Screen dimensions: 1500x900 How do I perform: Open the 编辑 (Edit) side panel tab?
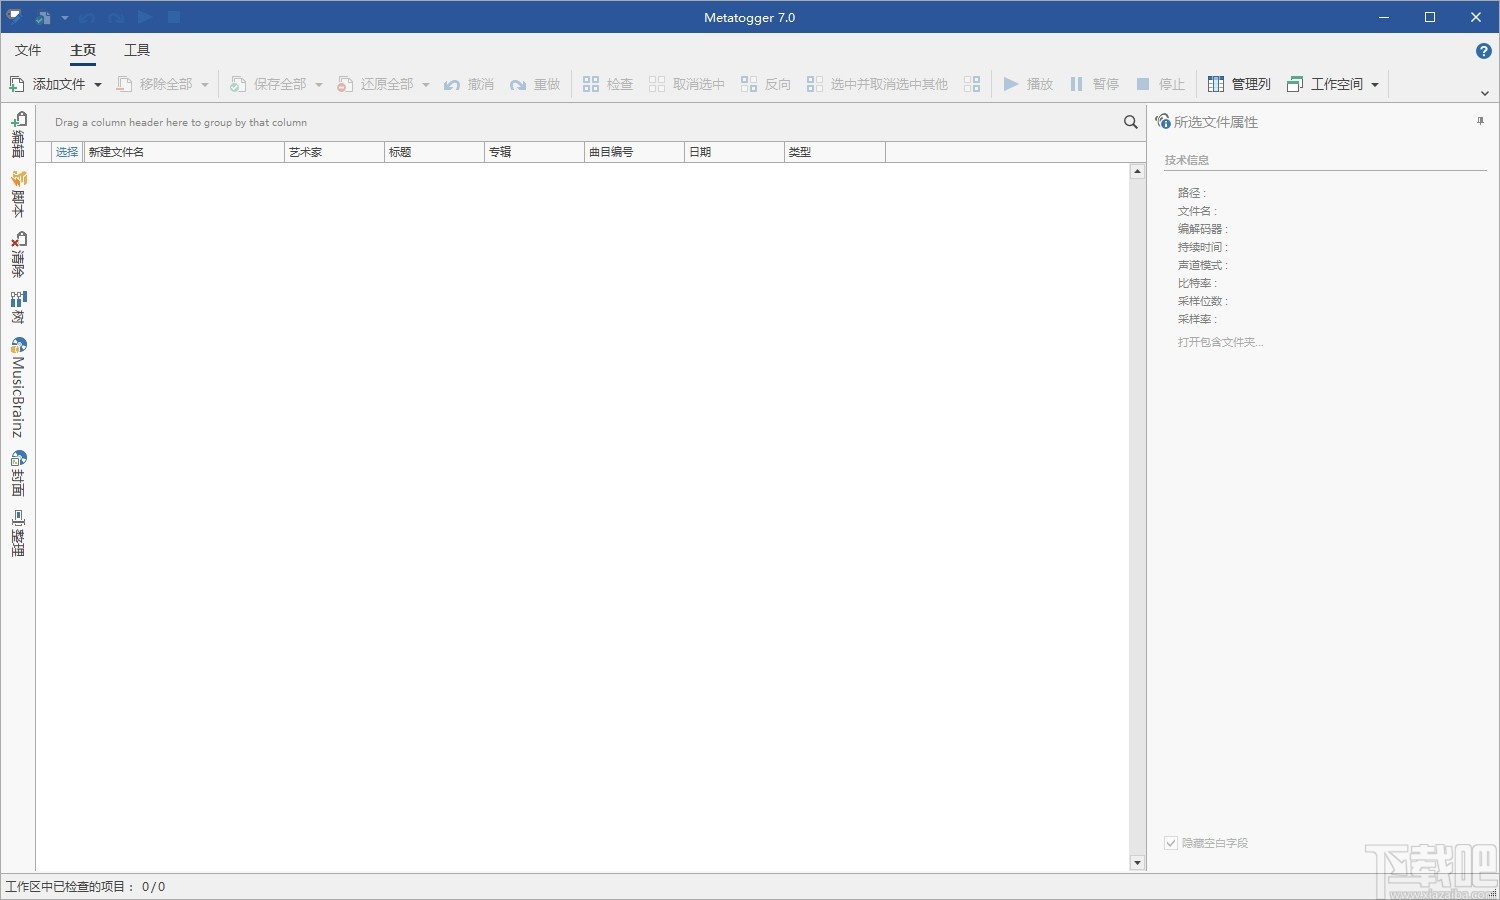[x=18, y=134]
